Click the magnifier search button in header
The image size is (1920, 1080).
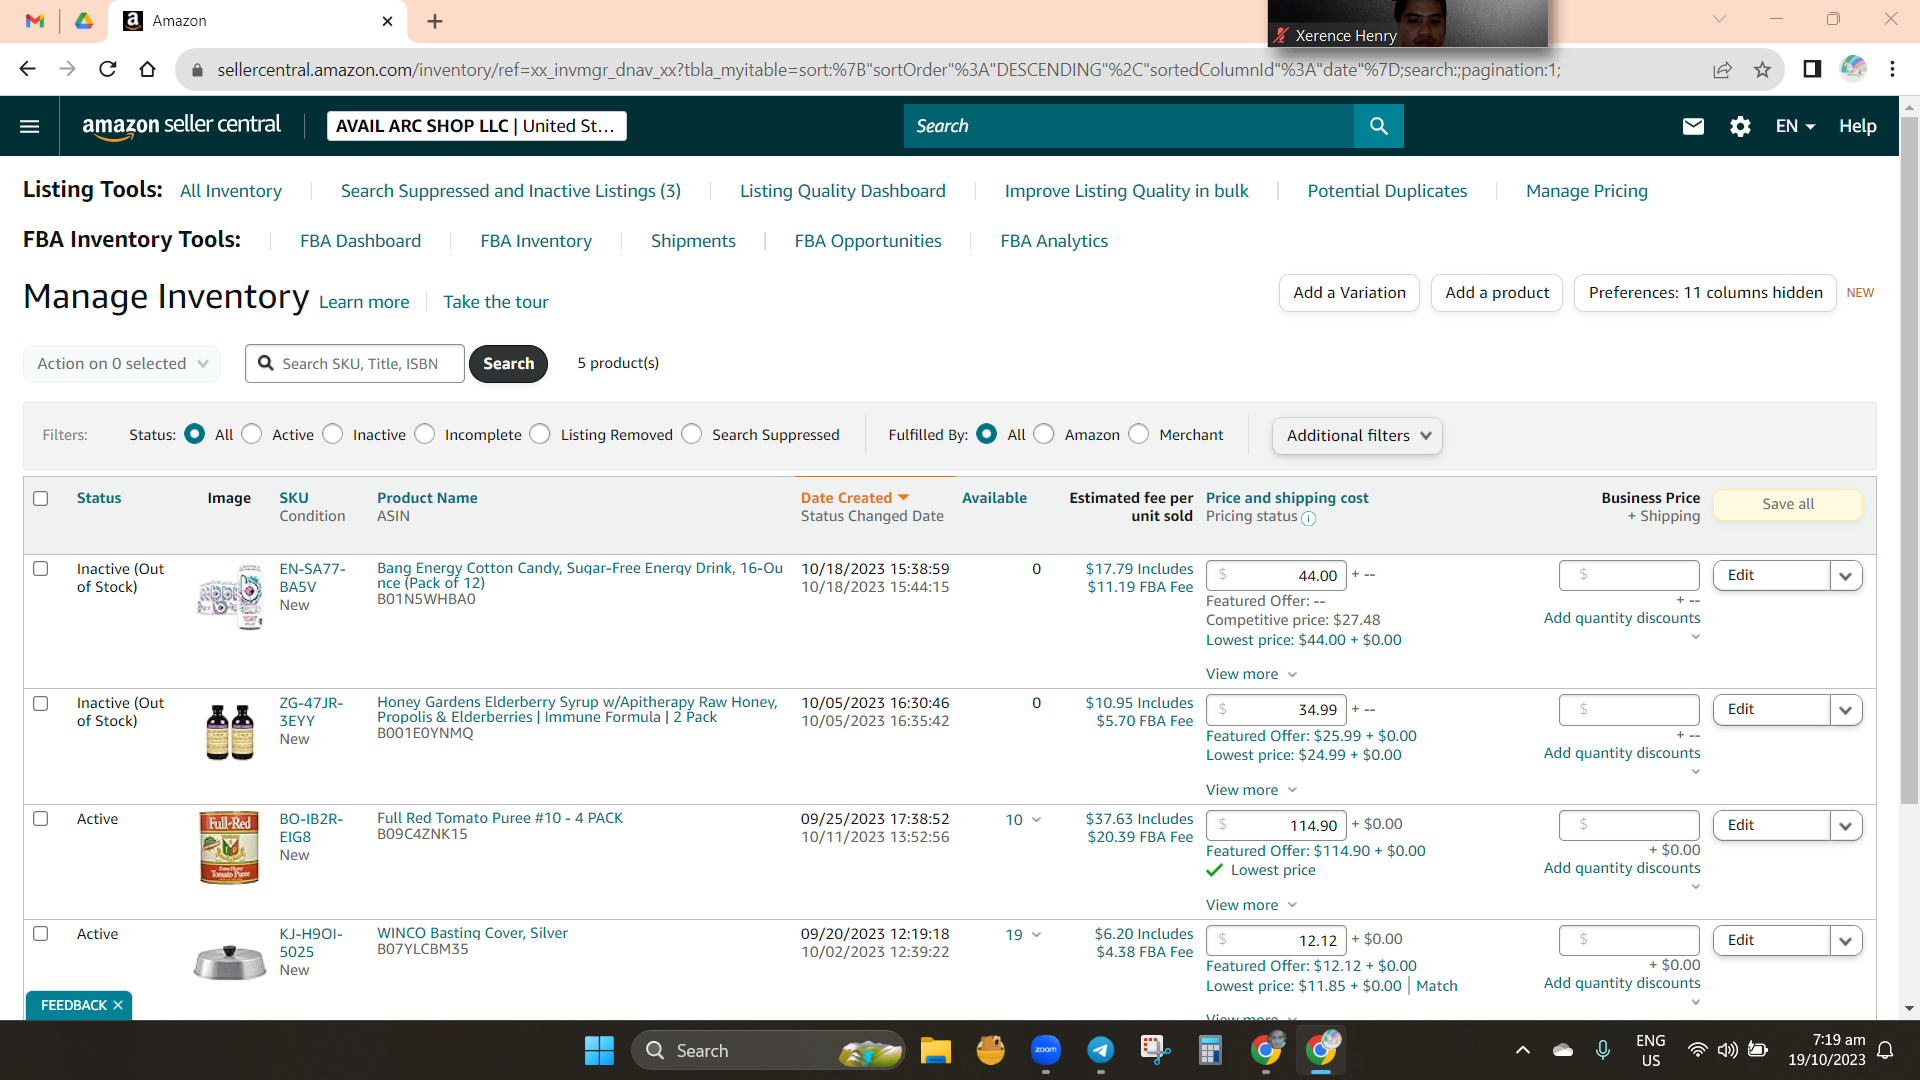click(x=1379, y=126)
